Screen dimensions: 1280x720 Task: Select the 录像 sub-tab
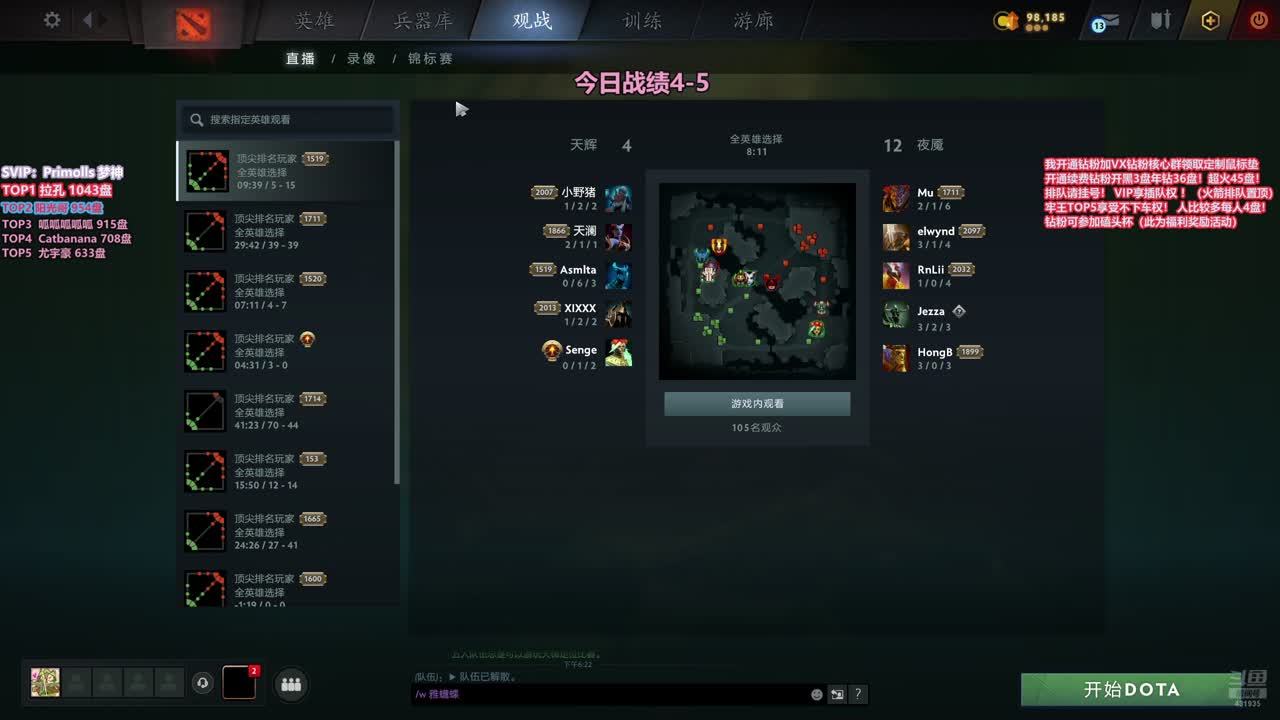pos(362,59)
